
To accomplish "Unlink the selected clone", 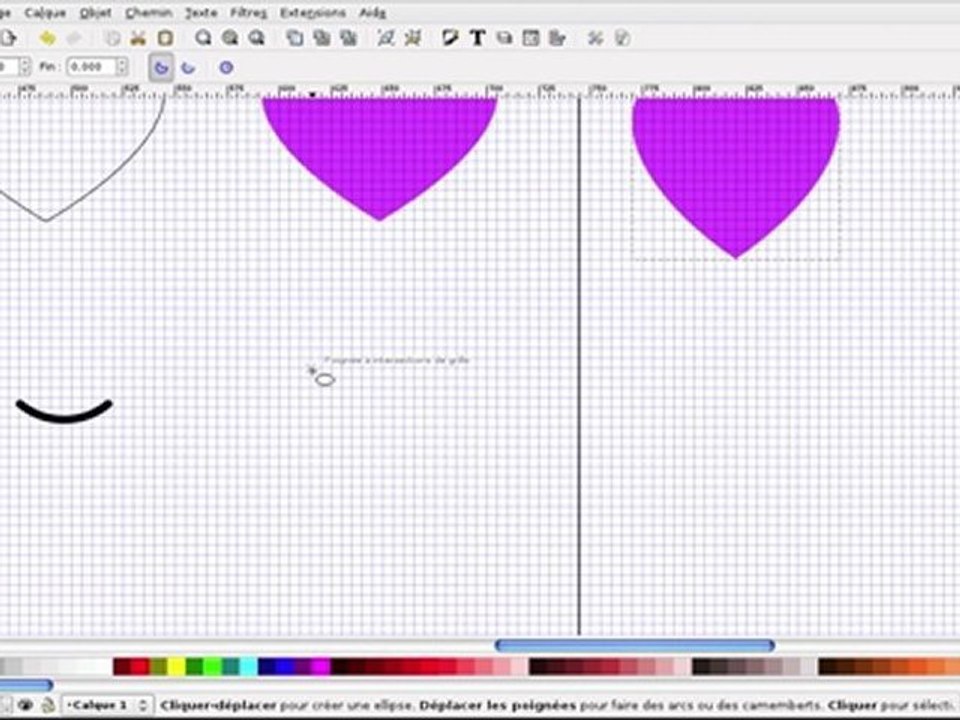I will (x=349, y=39).
